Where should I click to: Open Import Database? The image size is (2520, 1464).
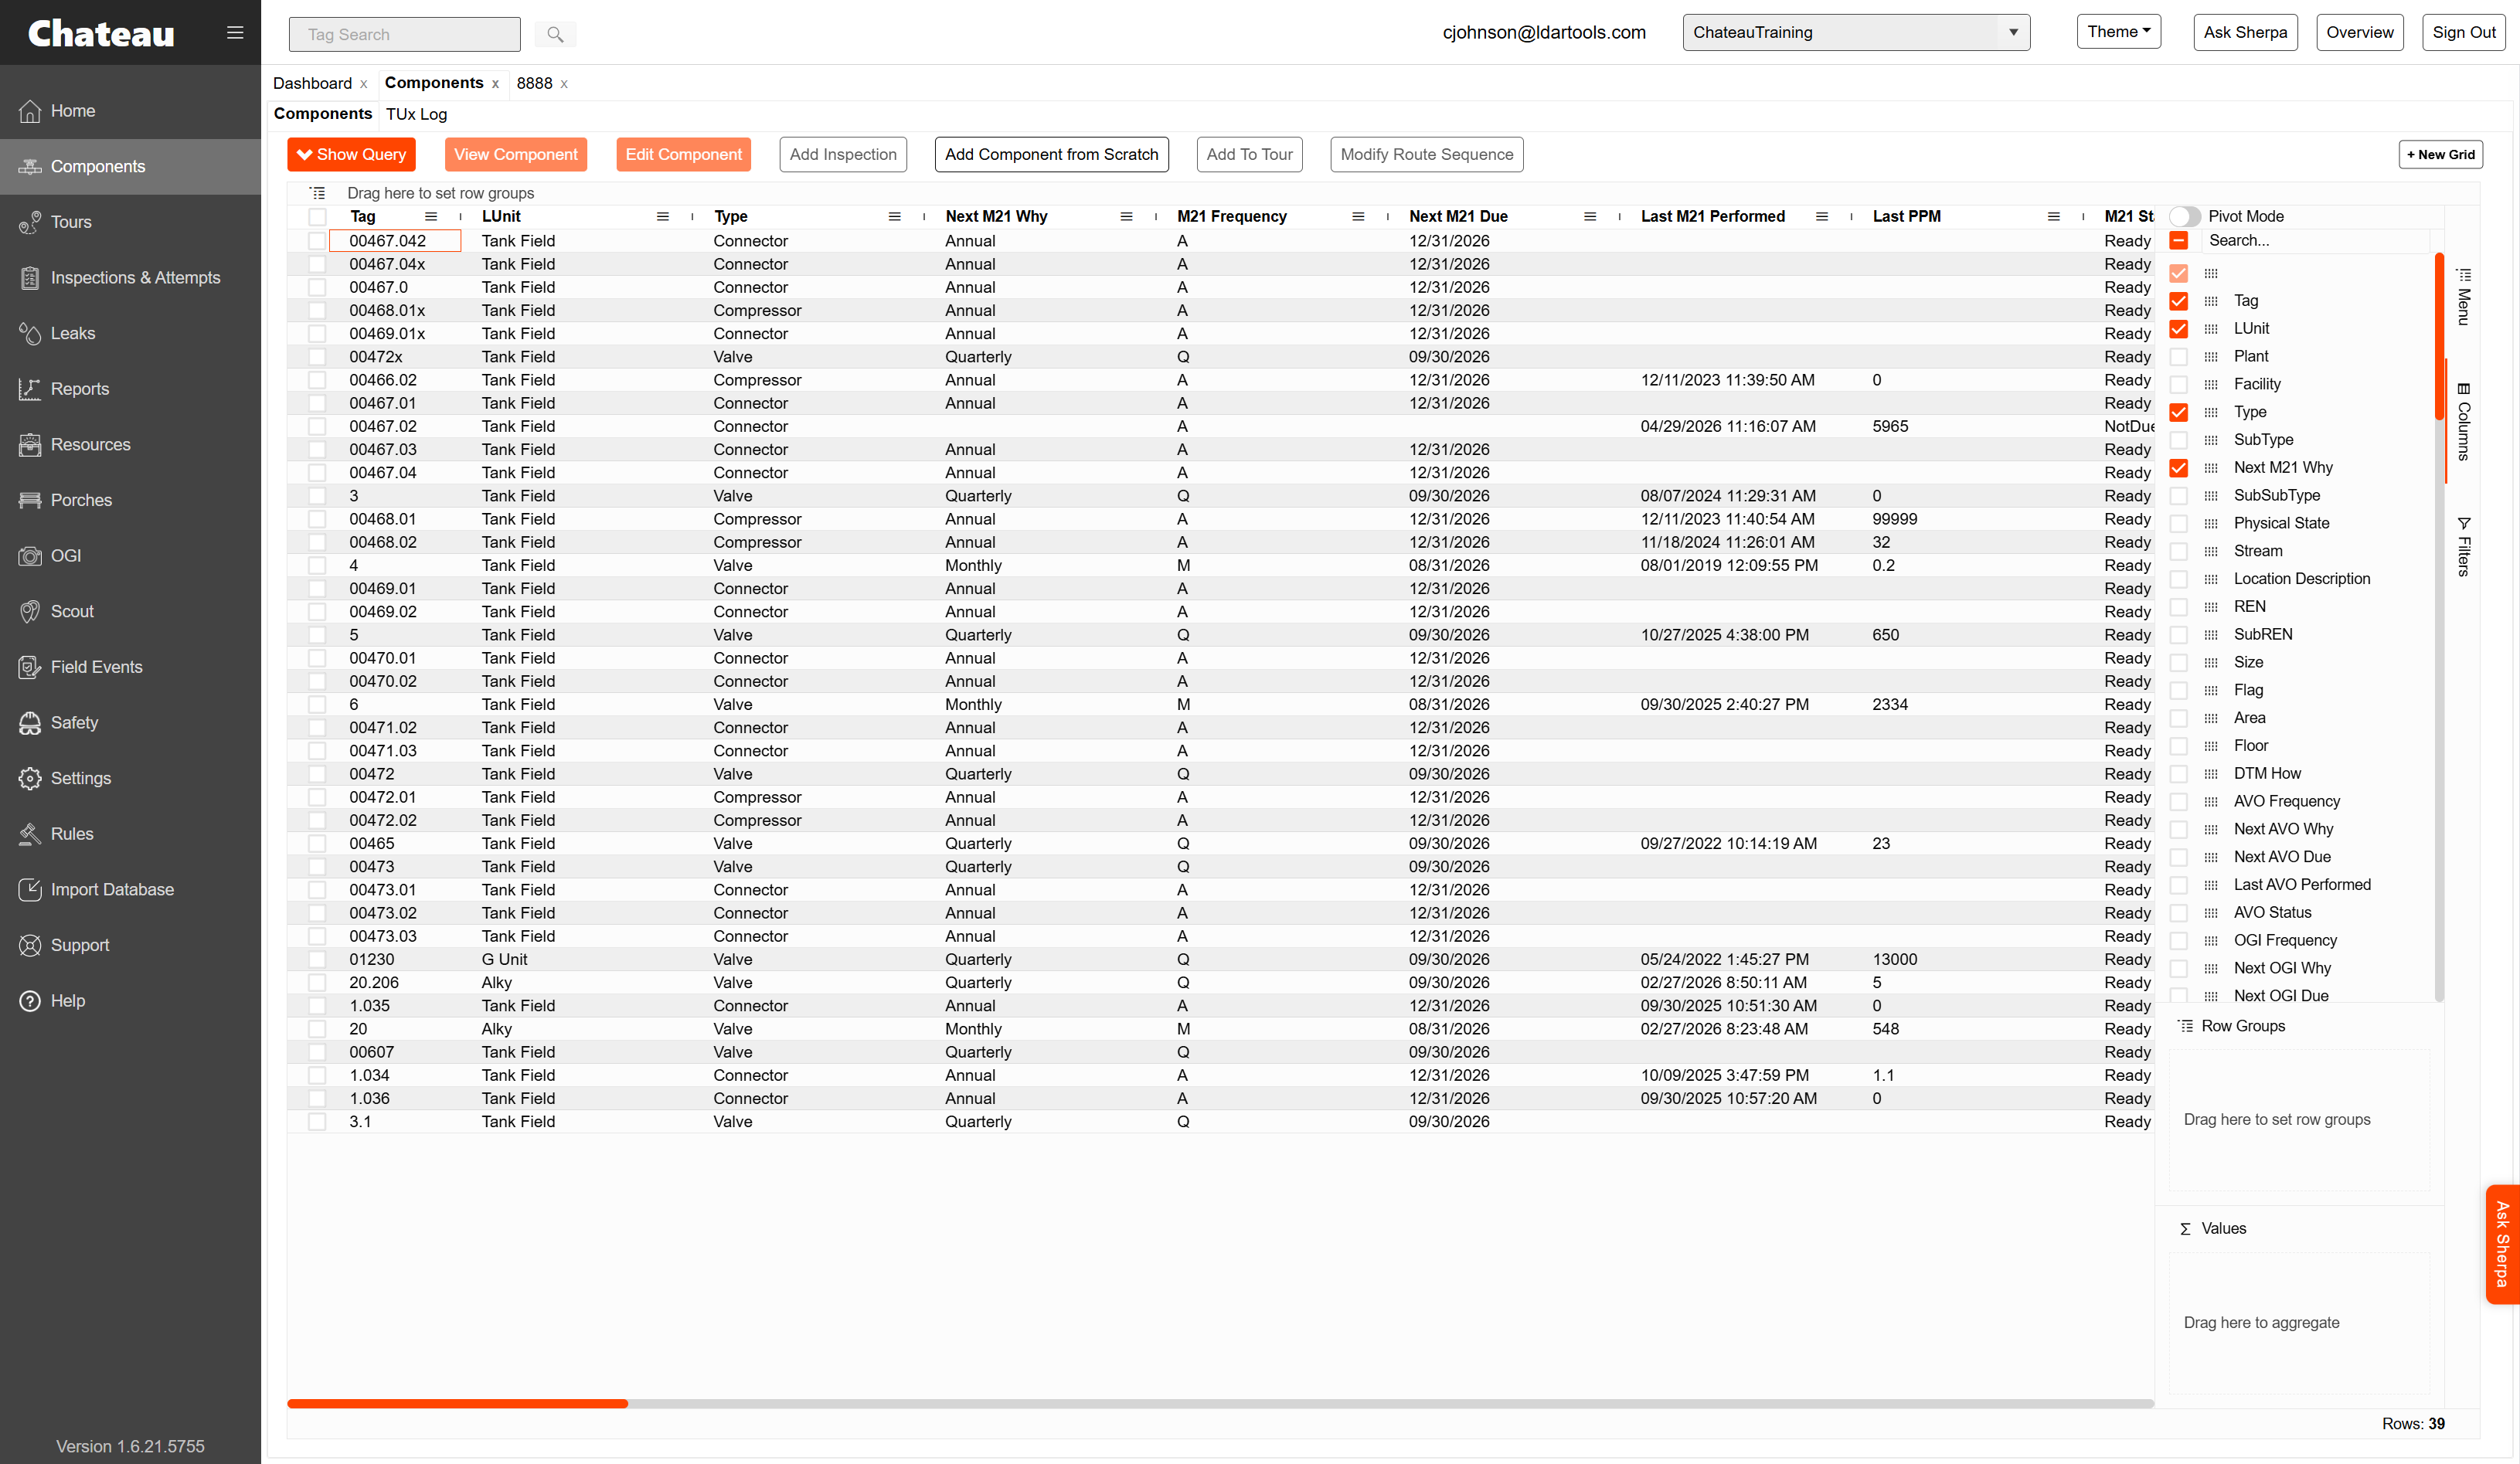pyautogui.click(x=130, y=890)
